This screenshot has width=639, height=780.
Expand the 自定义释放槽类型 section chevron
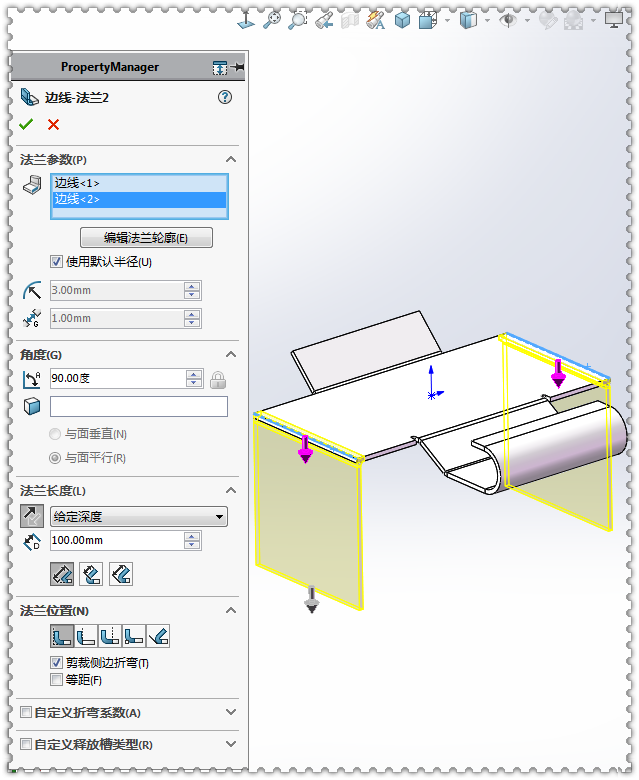(x=231, y=744)
